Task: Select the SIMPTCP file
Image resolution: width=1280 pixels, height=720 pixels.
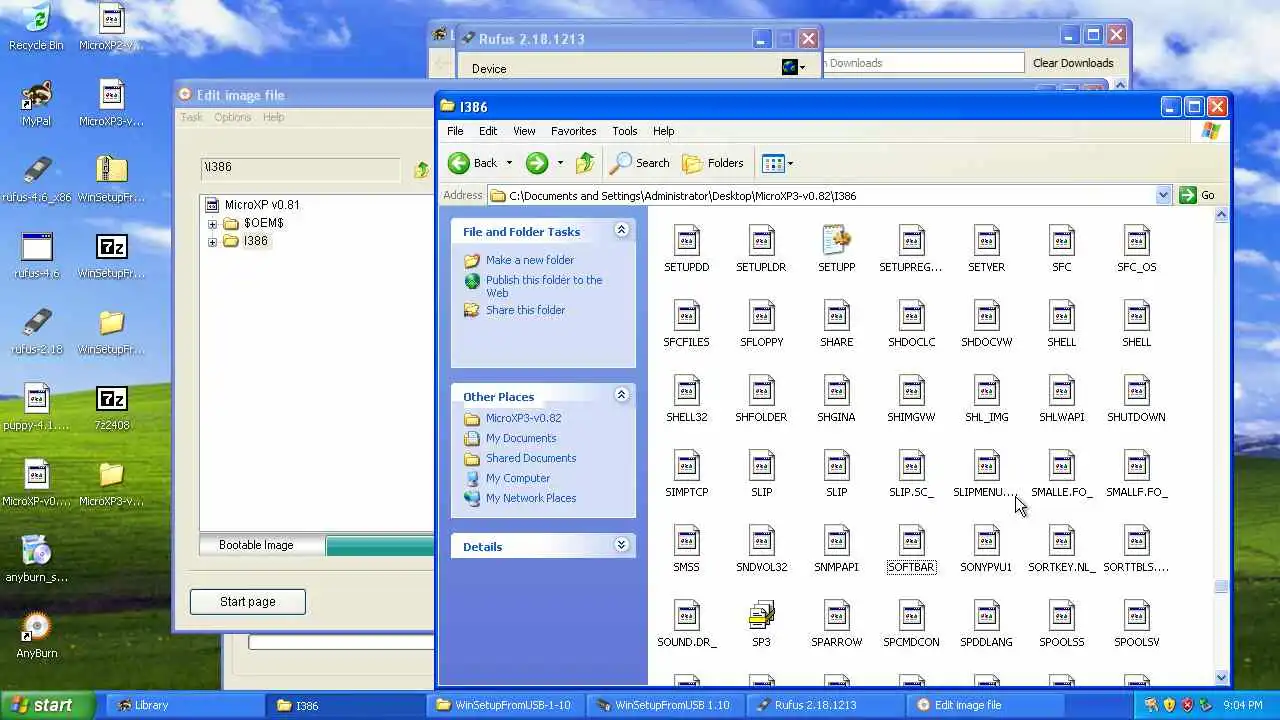Action: point(686,474)
